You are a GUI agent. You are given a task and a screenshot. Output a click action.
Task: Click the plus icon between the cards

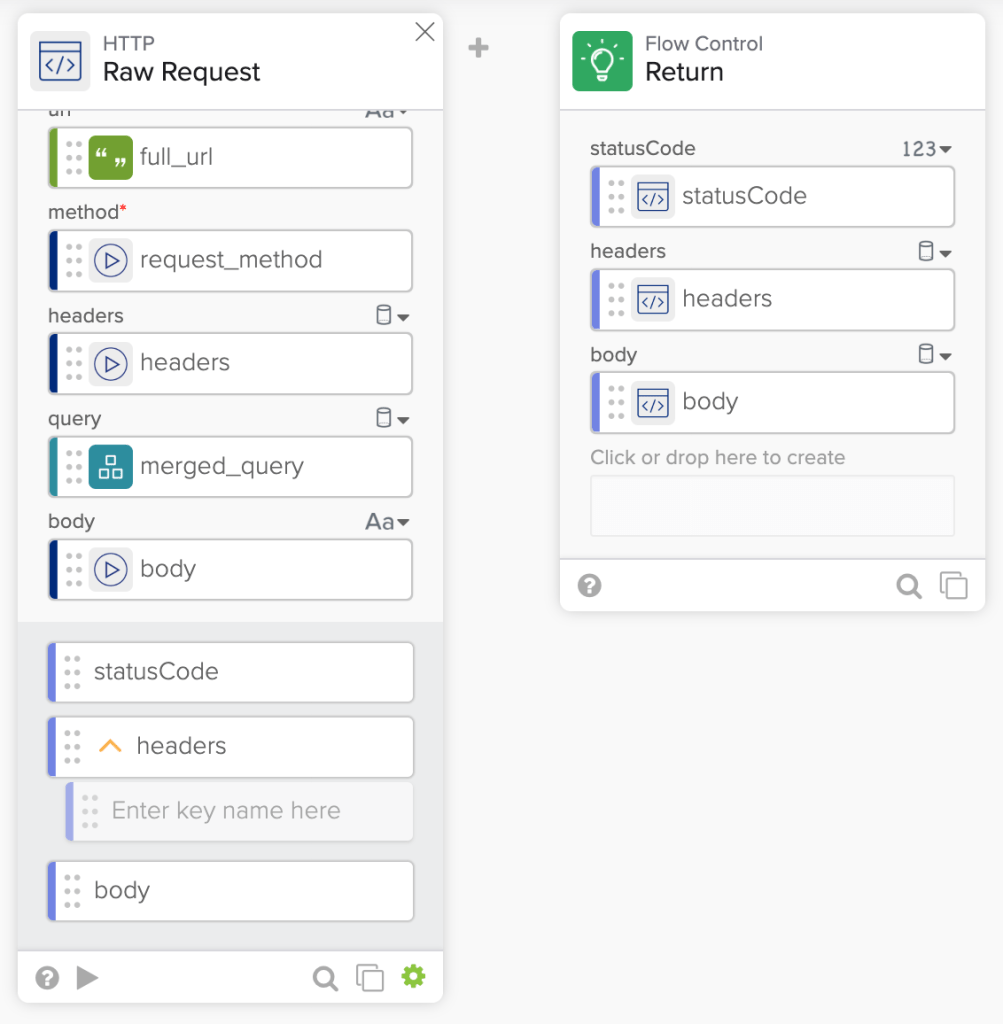[479, 47]
